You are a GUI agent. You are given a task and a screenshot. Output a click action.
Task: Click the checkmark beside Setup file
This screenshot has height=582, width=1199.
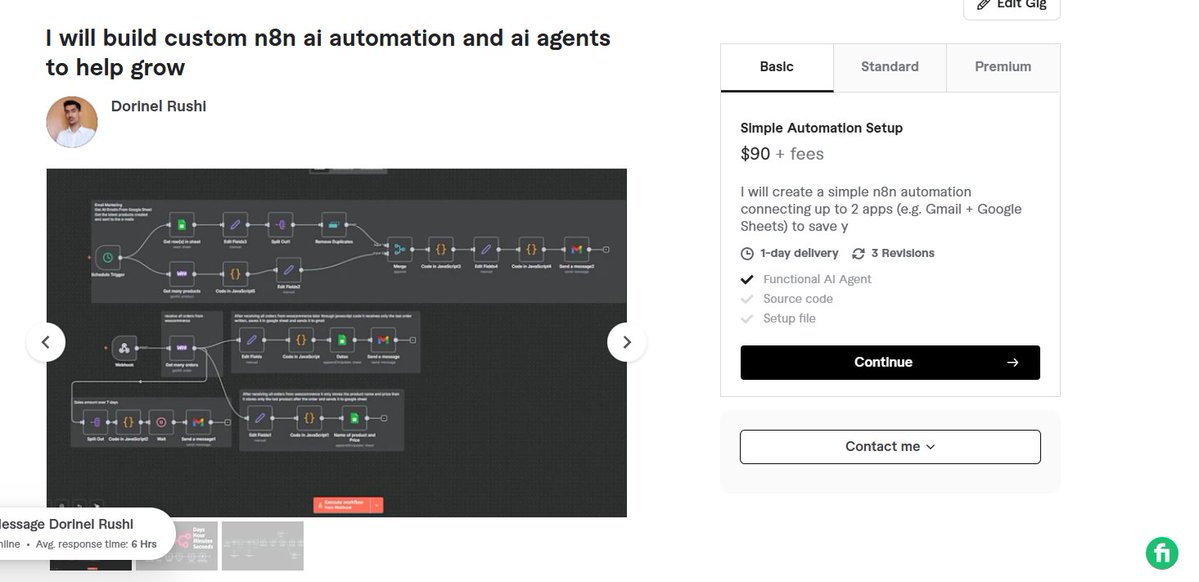[x=747, y=319]
